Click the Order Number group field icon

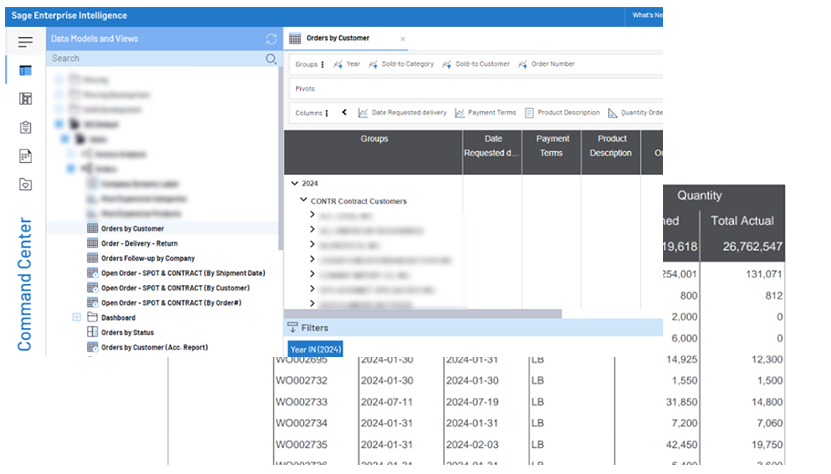523,64
